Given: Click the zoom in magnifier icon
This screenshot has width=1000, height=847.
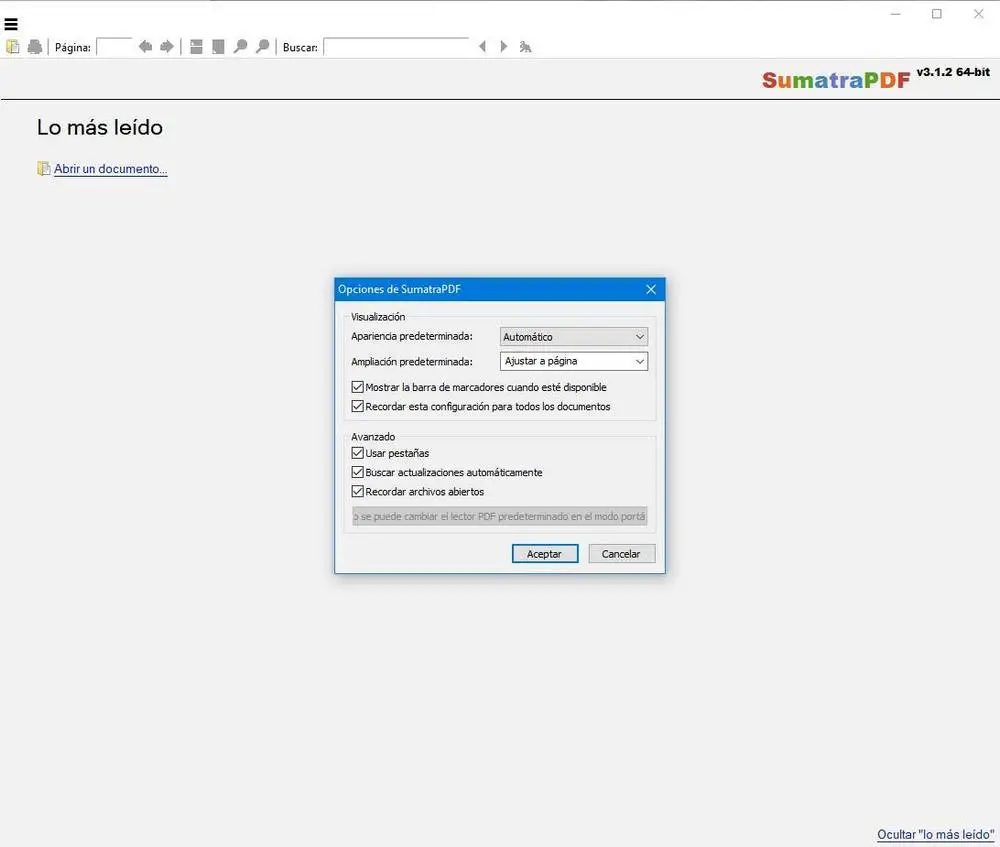Looking at the screenshot, I should [x=262, y=47].
